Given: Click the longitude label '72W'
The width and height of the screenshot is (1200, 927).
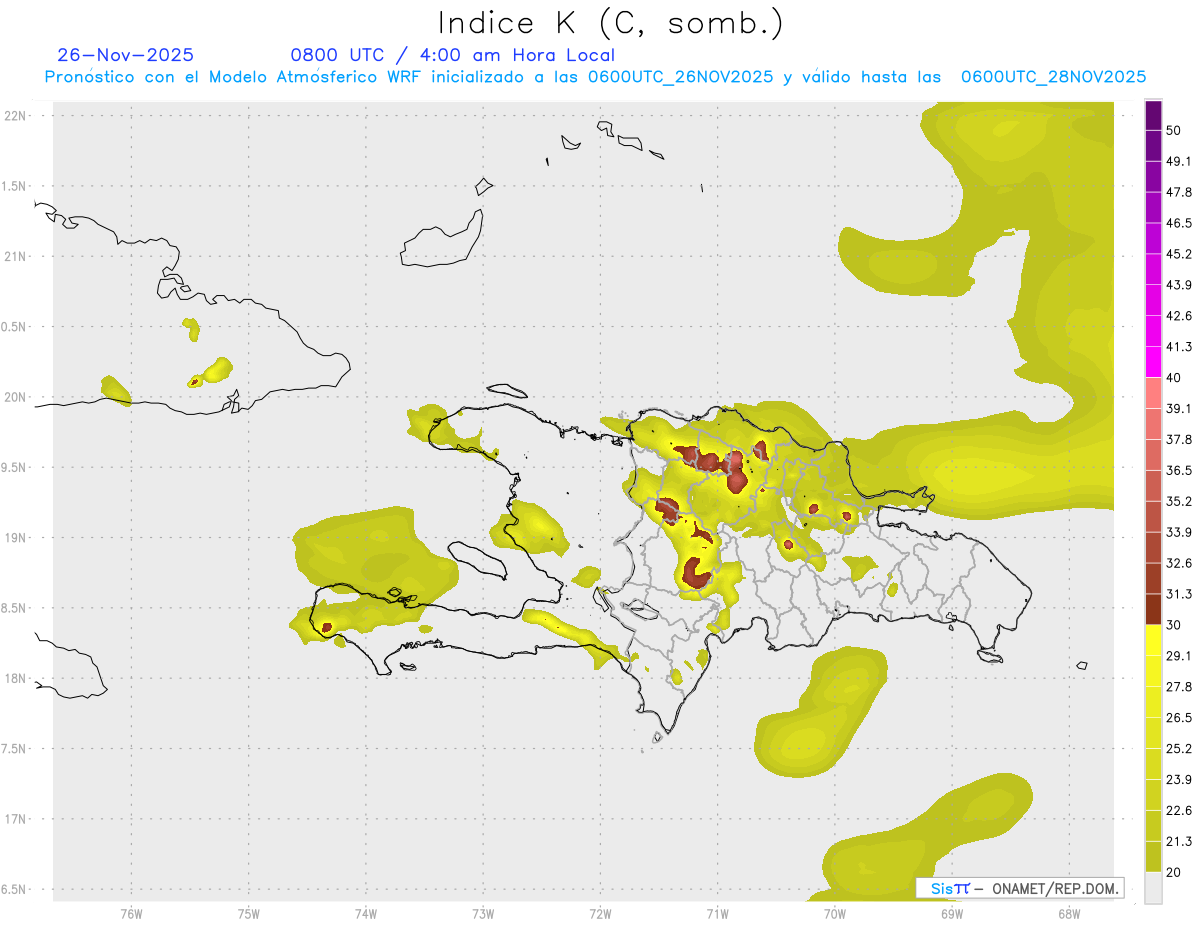Looking at the screenshot, I should (x=600, y=913).
